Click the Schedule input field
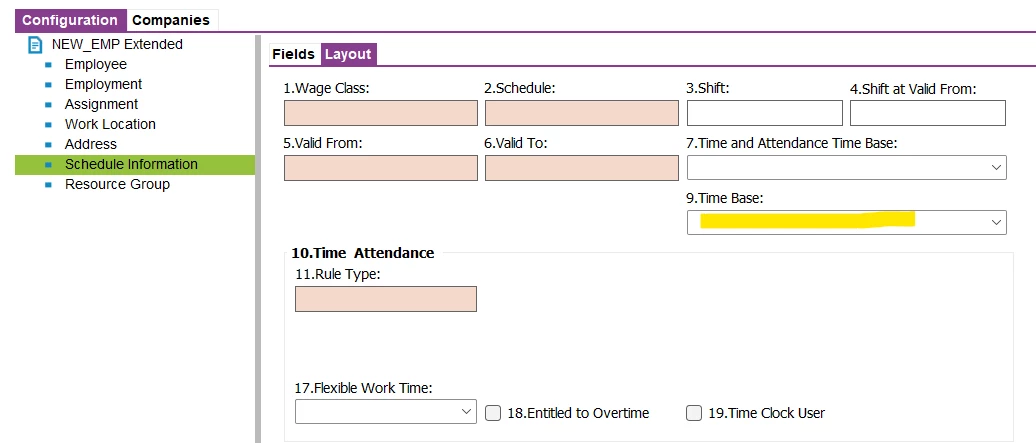This screenshot has height=443, width=1036. (581, 113)
